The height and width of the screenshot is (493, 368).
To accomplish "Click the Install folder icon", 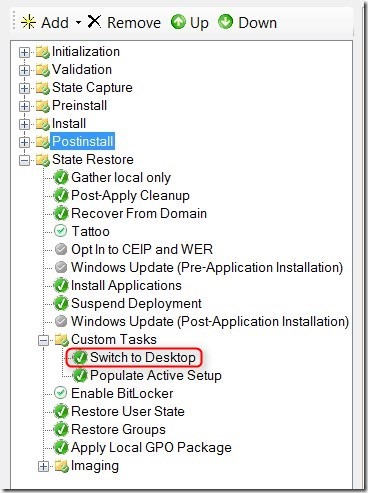I will pyautogui.click(x=43, y=124).
